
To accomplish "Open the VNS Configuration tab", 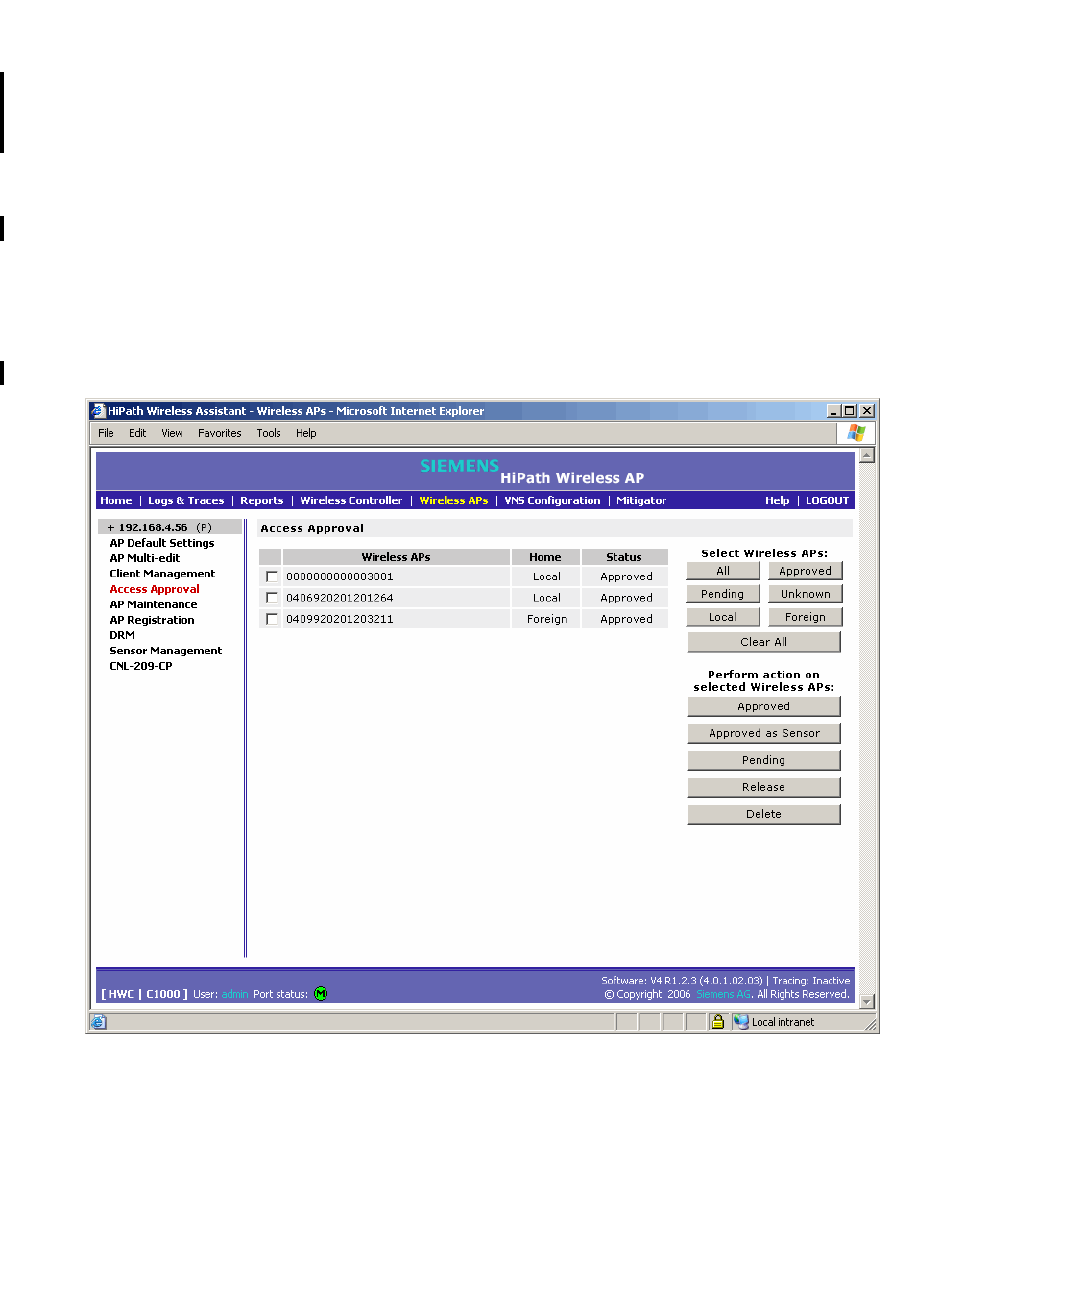I will pyautogui.click(x=552, y=501).
